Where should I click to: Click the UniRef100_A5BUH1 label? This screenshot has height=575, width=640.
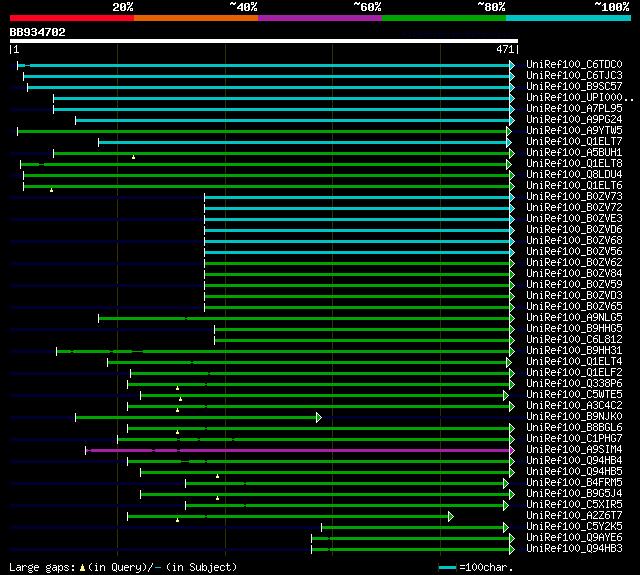574,153
